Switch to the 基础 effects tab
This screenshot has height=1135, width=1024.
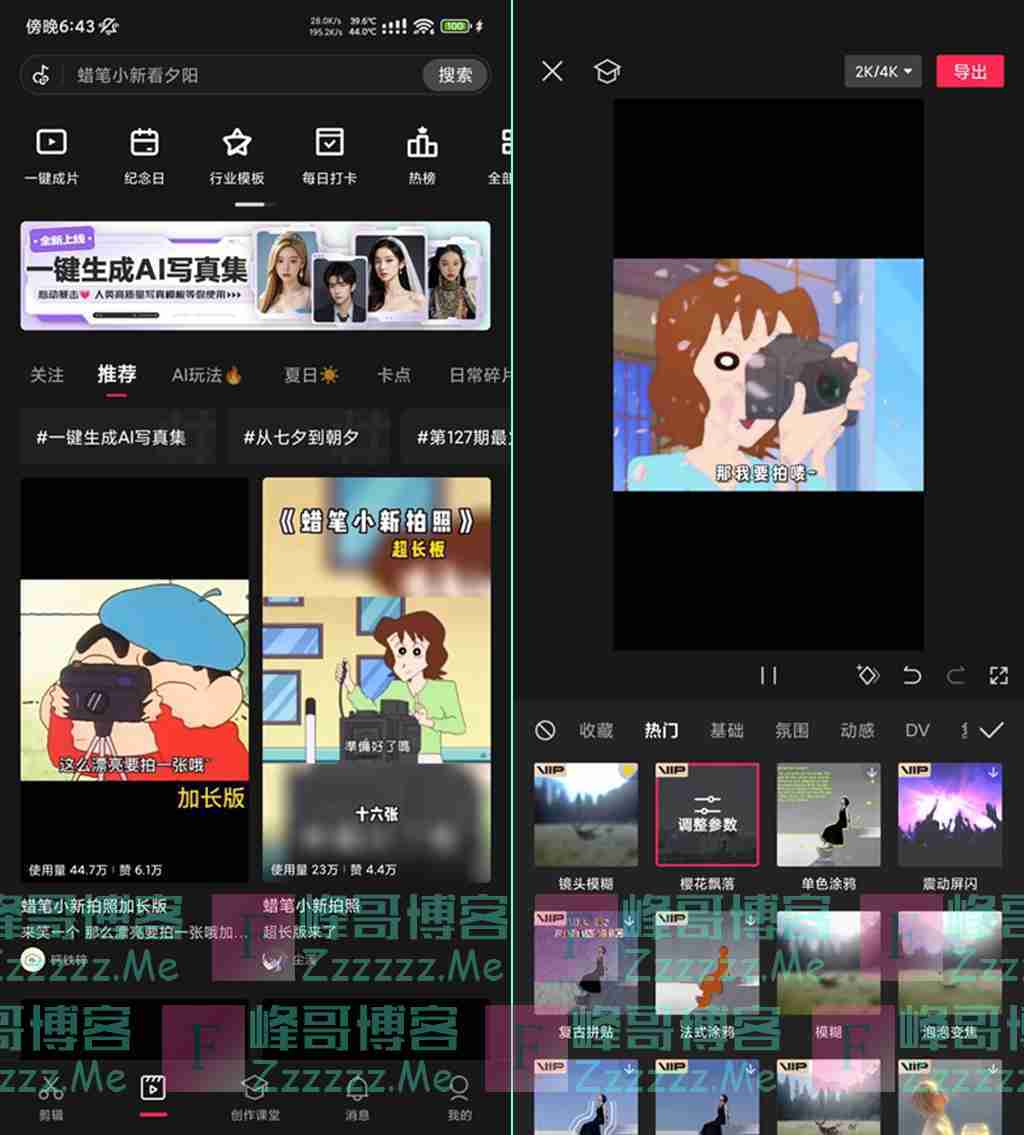pyautogui.click(x=727, y=730)
